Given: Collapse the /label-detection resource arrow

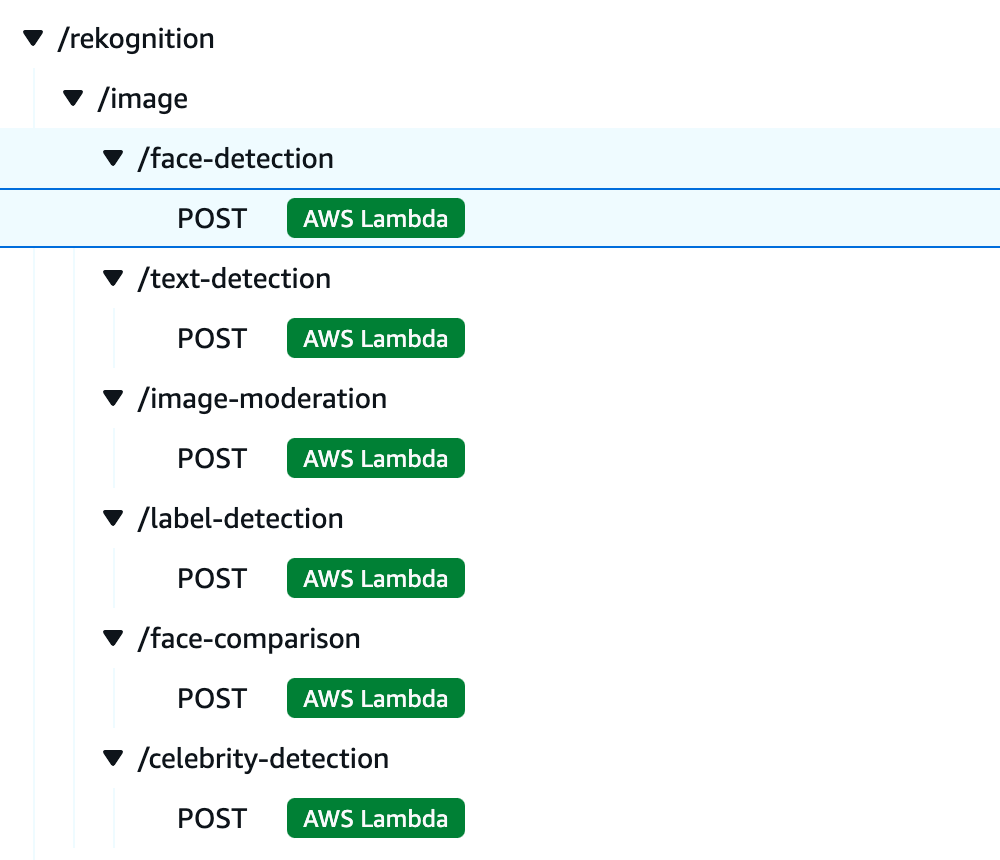Looking at the screenshot, I should (113, 518).
